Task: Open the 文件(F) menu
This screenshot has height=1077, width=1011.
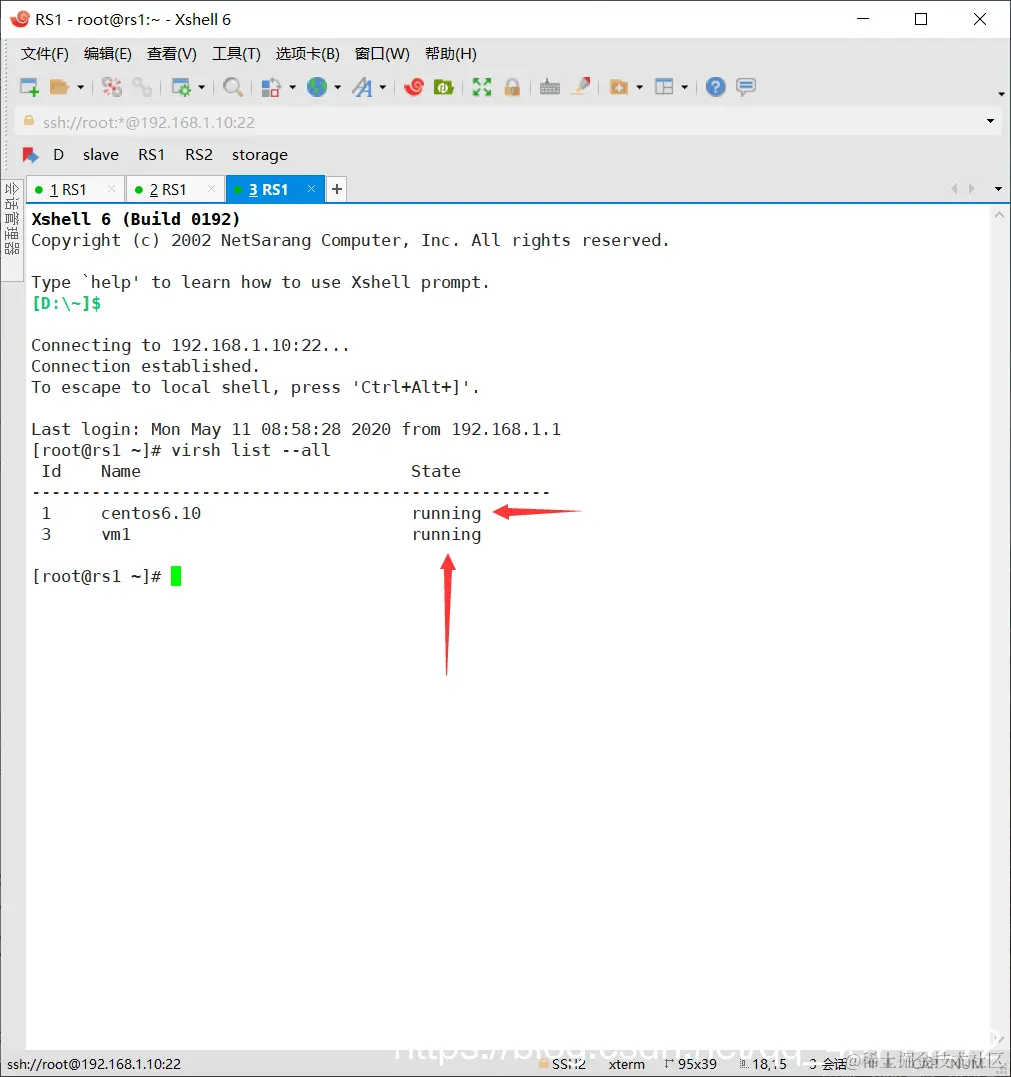Action: coord(45,54)
